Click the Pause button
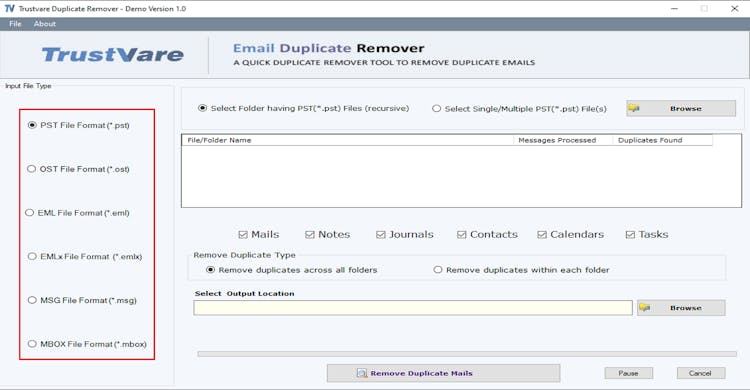 629,373
